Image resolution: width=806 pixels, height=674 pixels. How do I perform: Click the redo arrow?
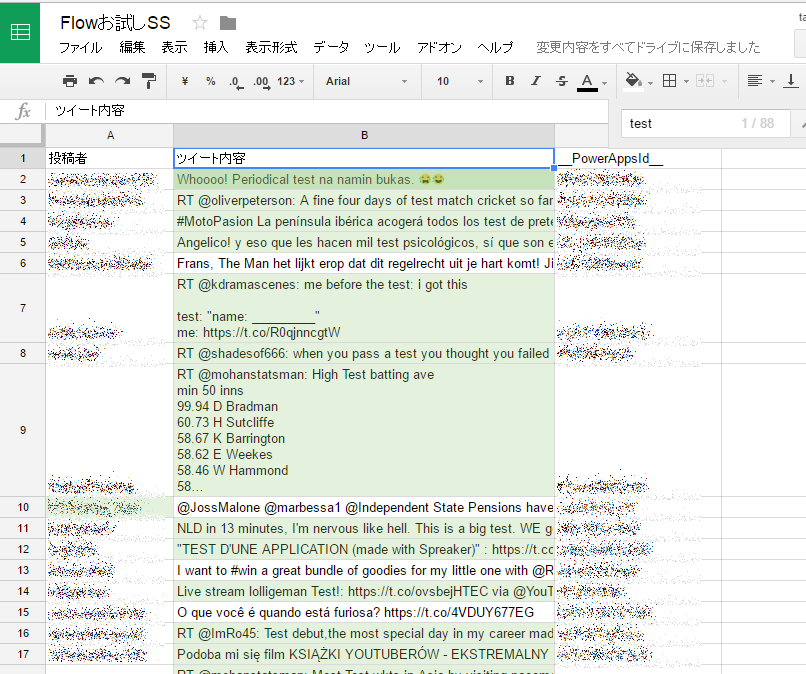122,81
